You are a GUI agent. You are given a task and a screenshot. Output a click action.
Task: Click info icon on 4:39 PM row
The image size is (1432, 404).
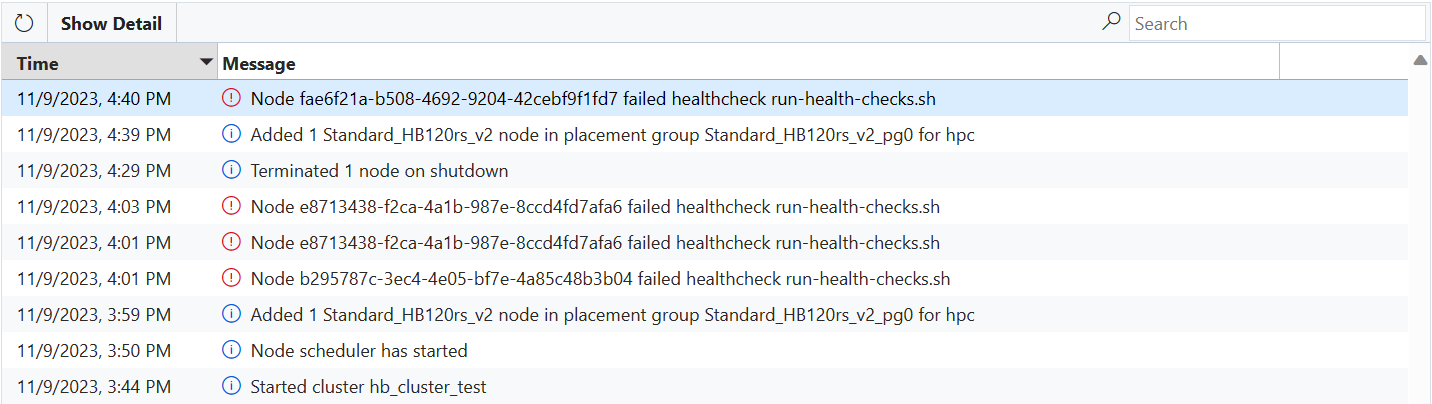pos(232,135)
